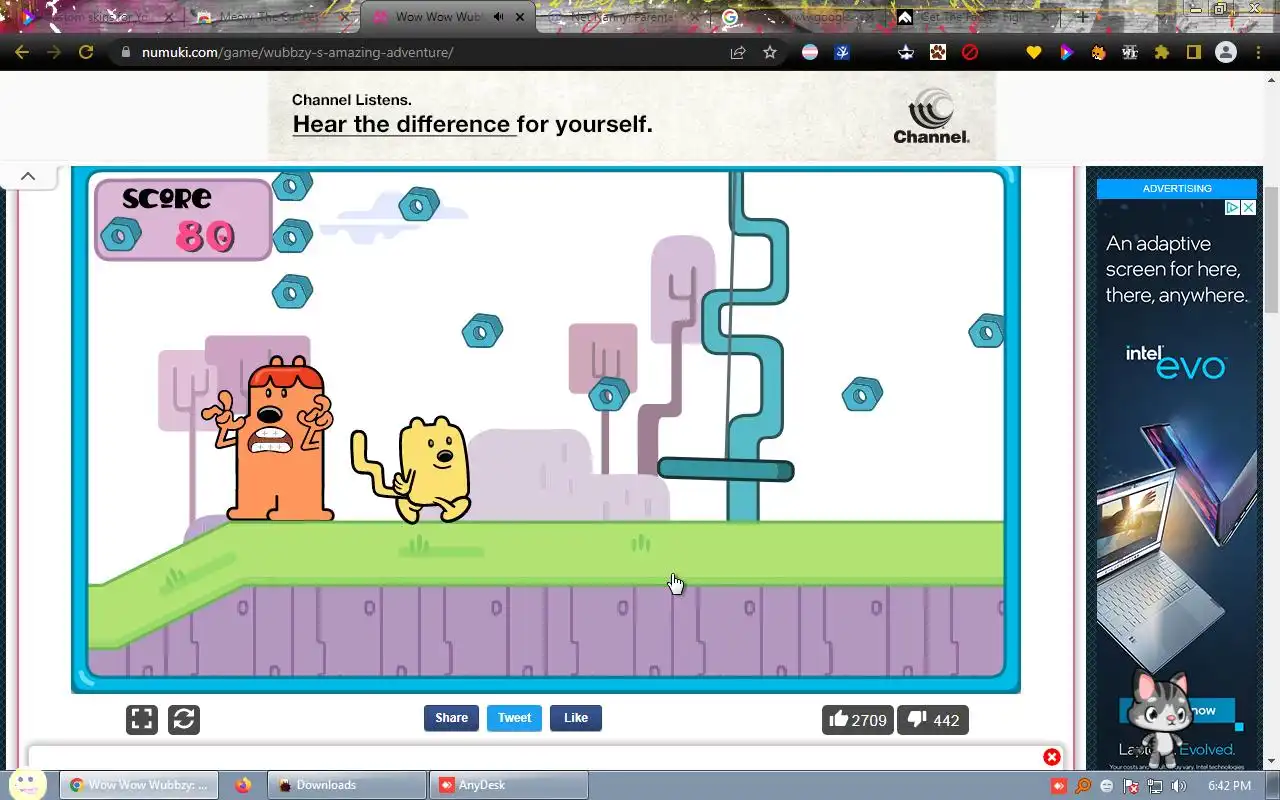The width and height of the screenshot is (1280, 800).
Task: Click the Tweet button
Action: tap(514, 718)
